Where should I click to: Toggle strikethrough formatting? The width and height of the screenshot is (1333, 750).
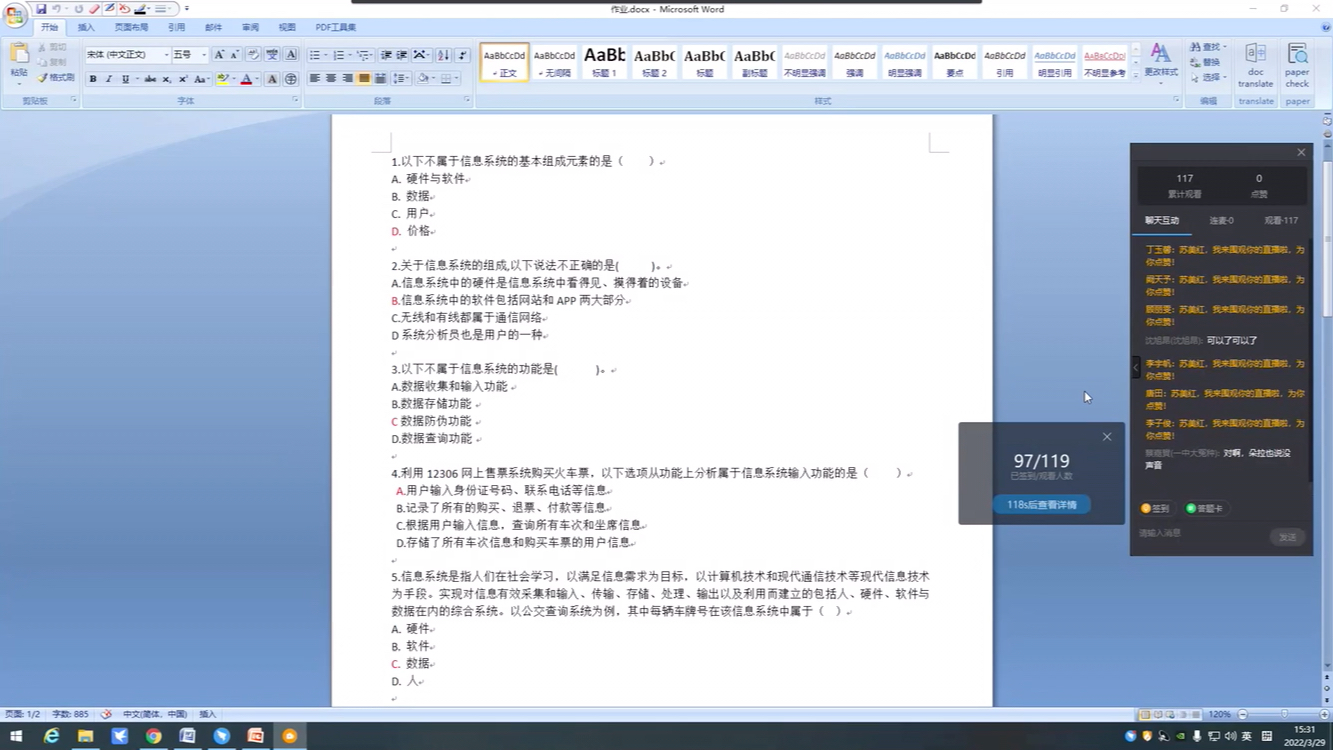pos(150,79)
